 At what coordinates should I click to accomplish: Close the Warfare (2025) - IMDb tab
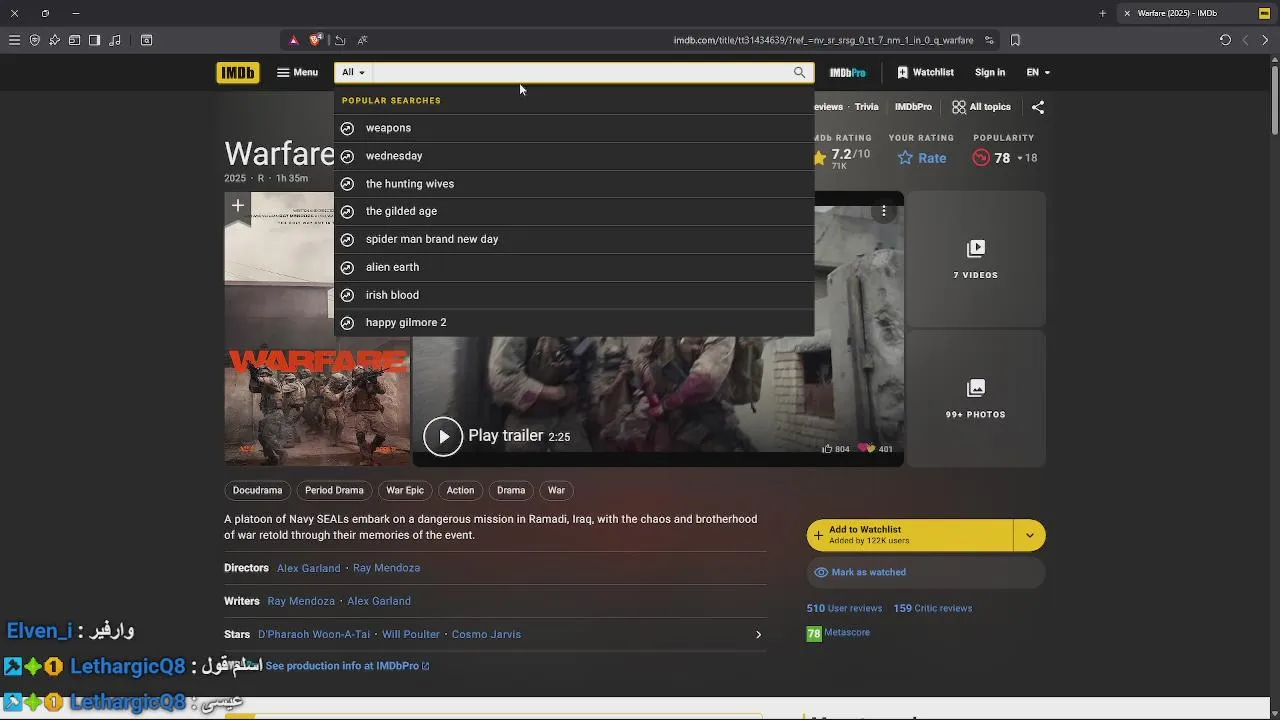(1127, 13)
